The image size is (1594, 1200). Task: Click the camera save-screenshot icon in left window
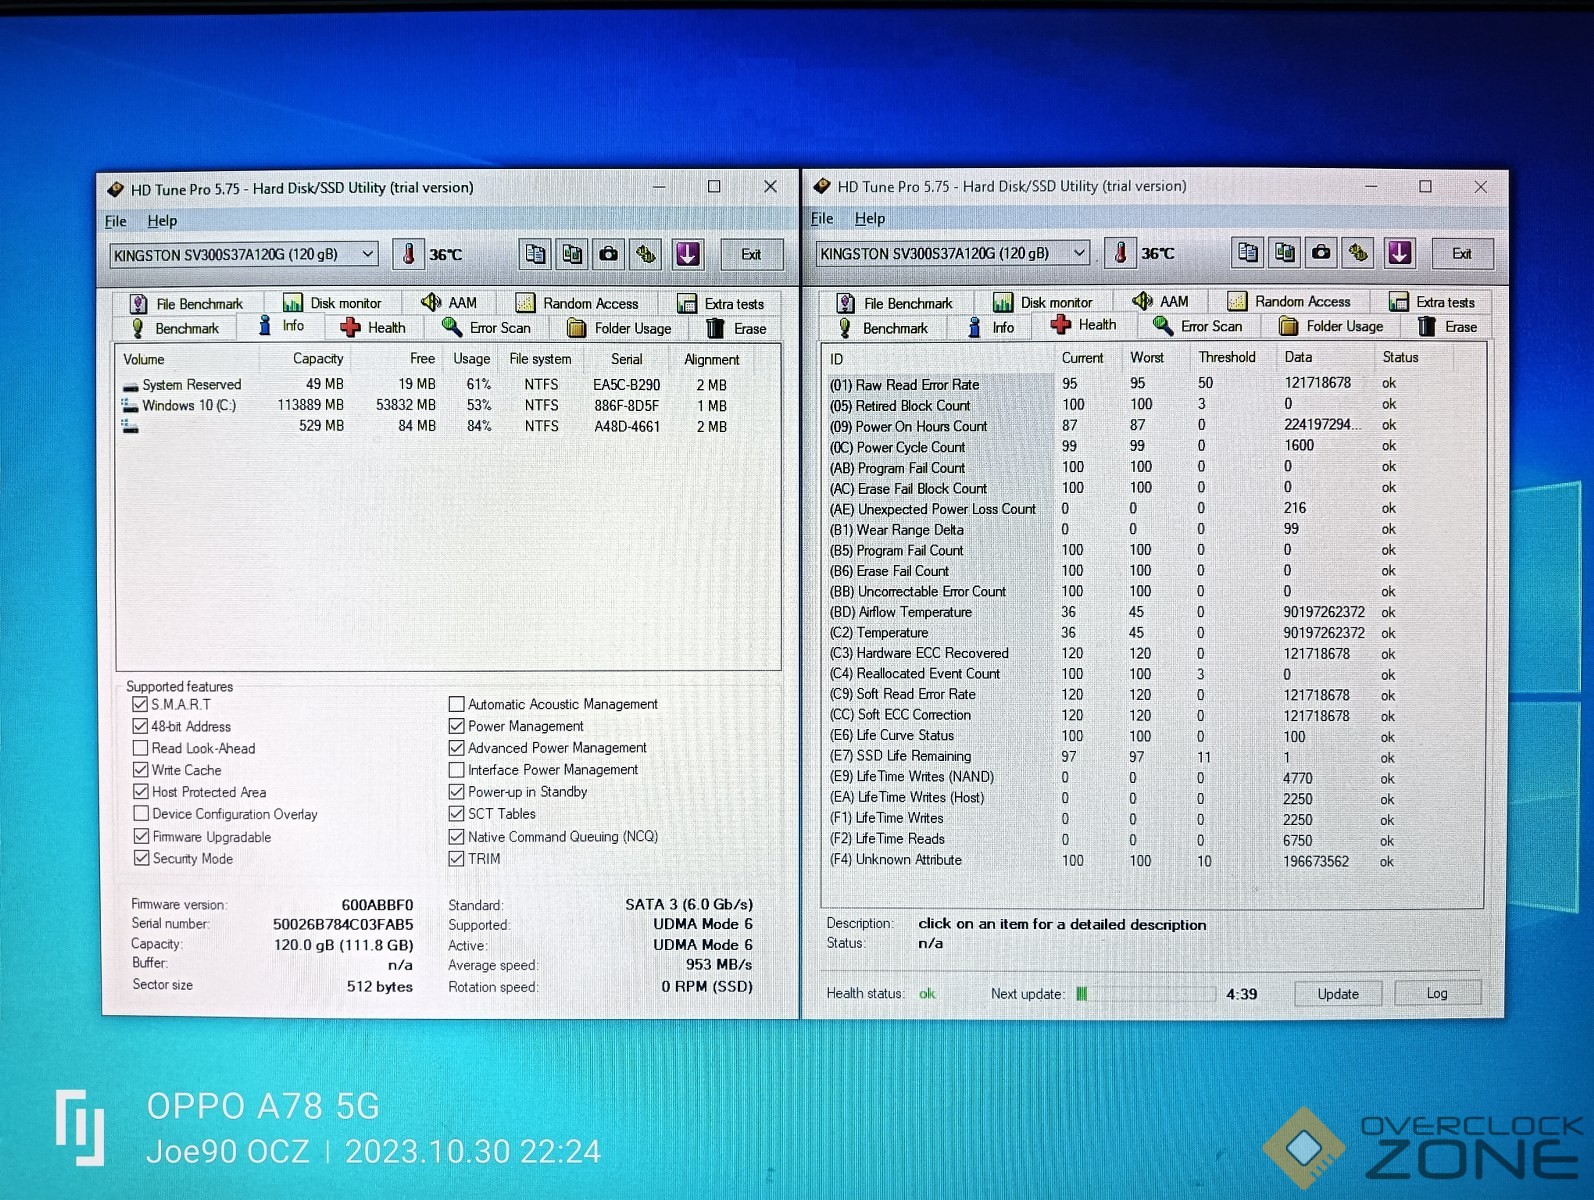click(609, 254)
